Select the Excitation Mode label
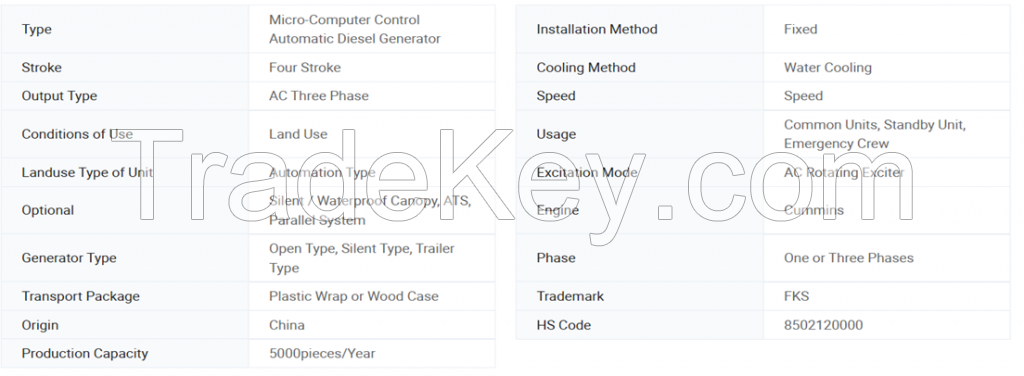The height and width of the screenshot is (376, 1024). click(586, 172)
